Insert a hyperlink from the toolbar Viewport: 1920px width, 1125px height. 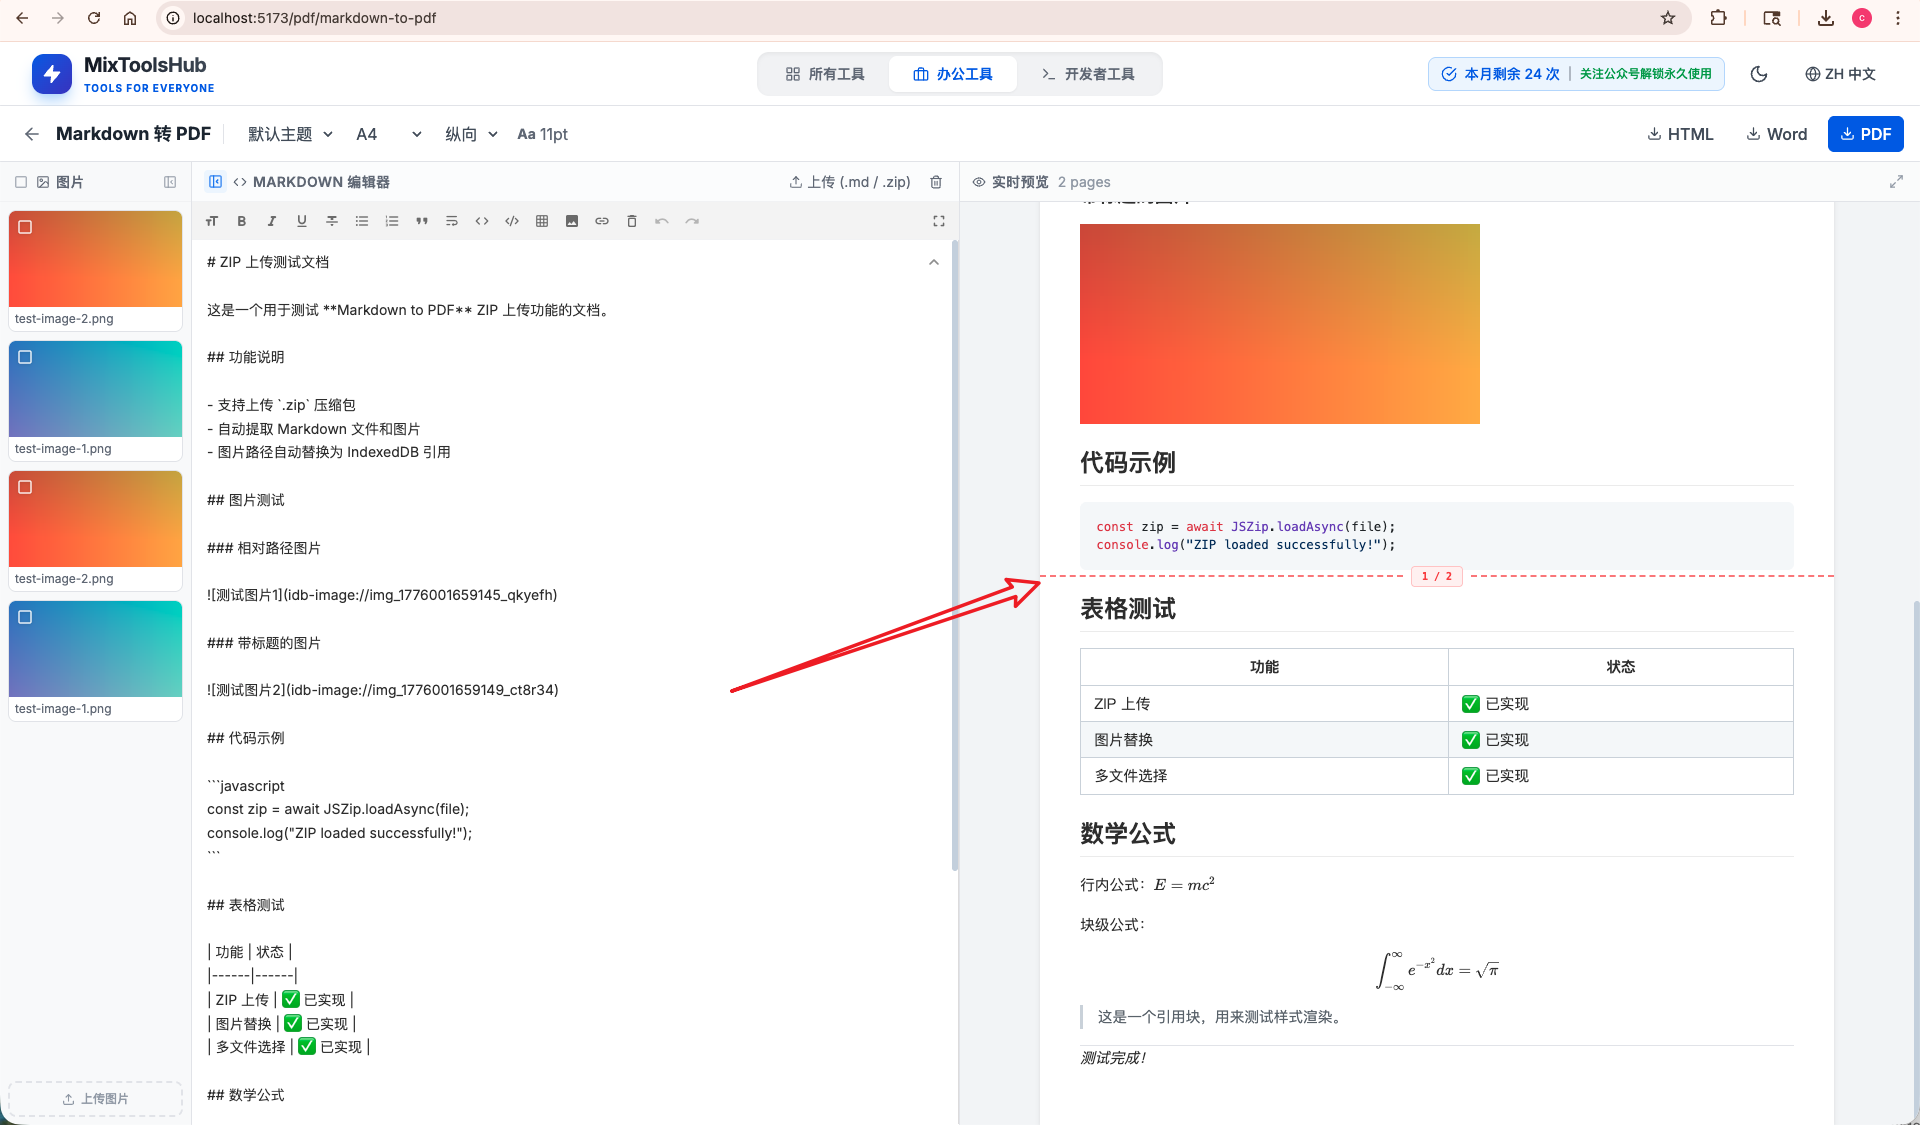pos(602,221)
